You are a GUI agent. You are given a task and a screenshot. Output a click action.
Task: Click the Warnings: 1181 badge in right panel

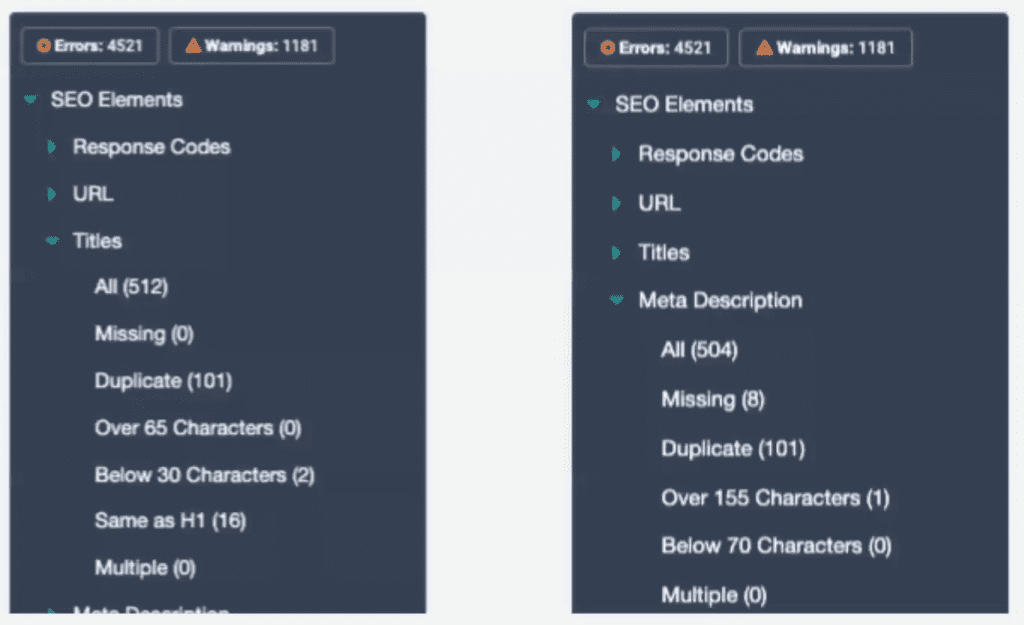pos(825,48)
